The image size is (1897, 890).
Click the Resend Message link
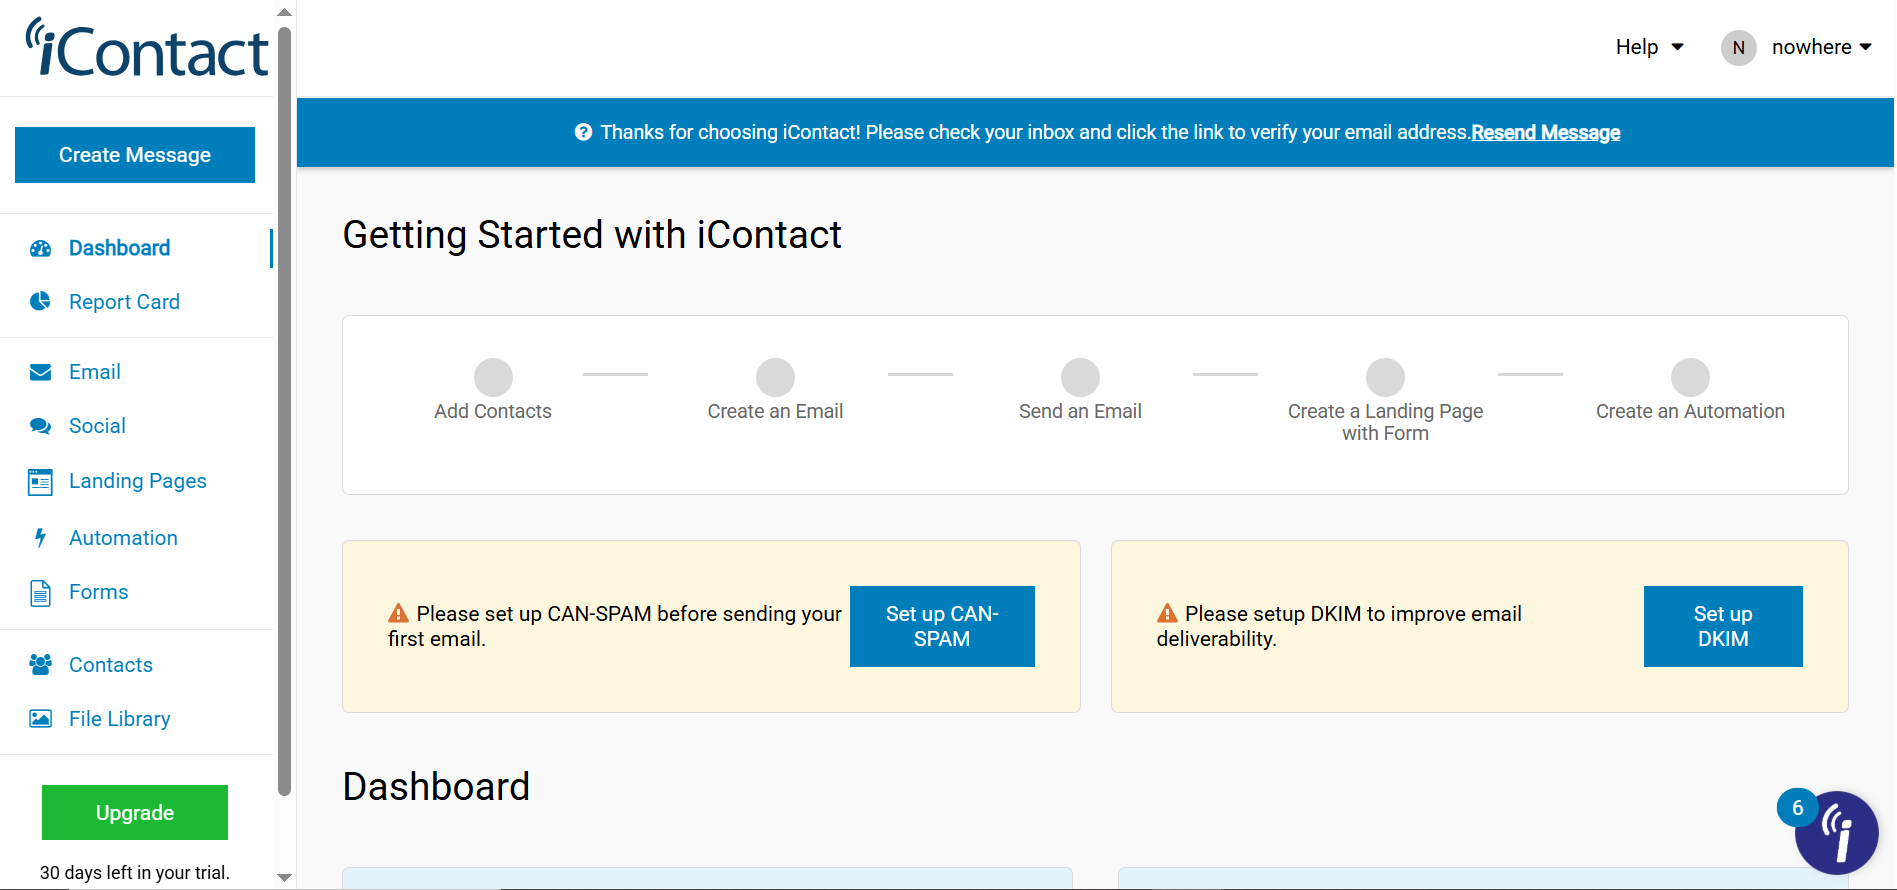click(x=1545, y=133)
